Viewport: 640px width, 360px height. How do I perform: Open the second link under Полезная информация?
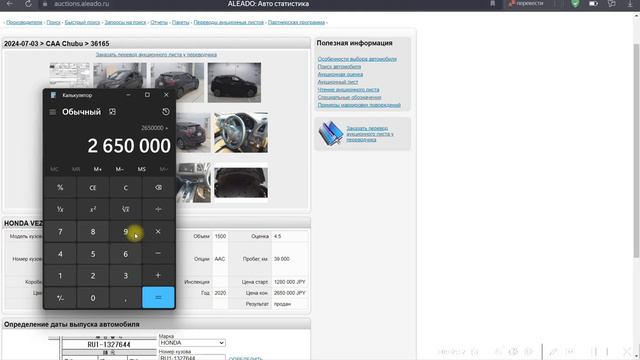[x=339, y=67]
